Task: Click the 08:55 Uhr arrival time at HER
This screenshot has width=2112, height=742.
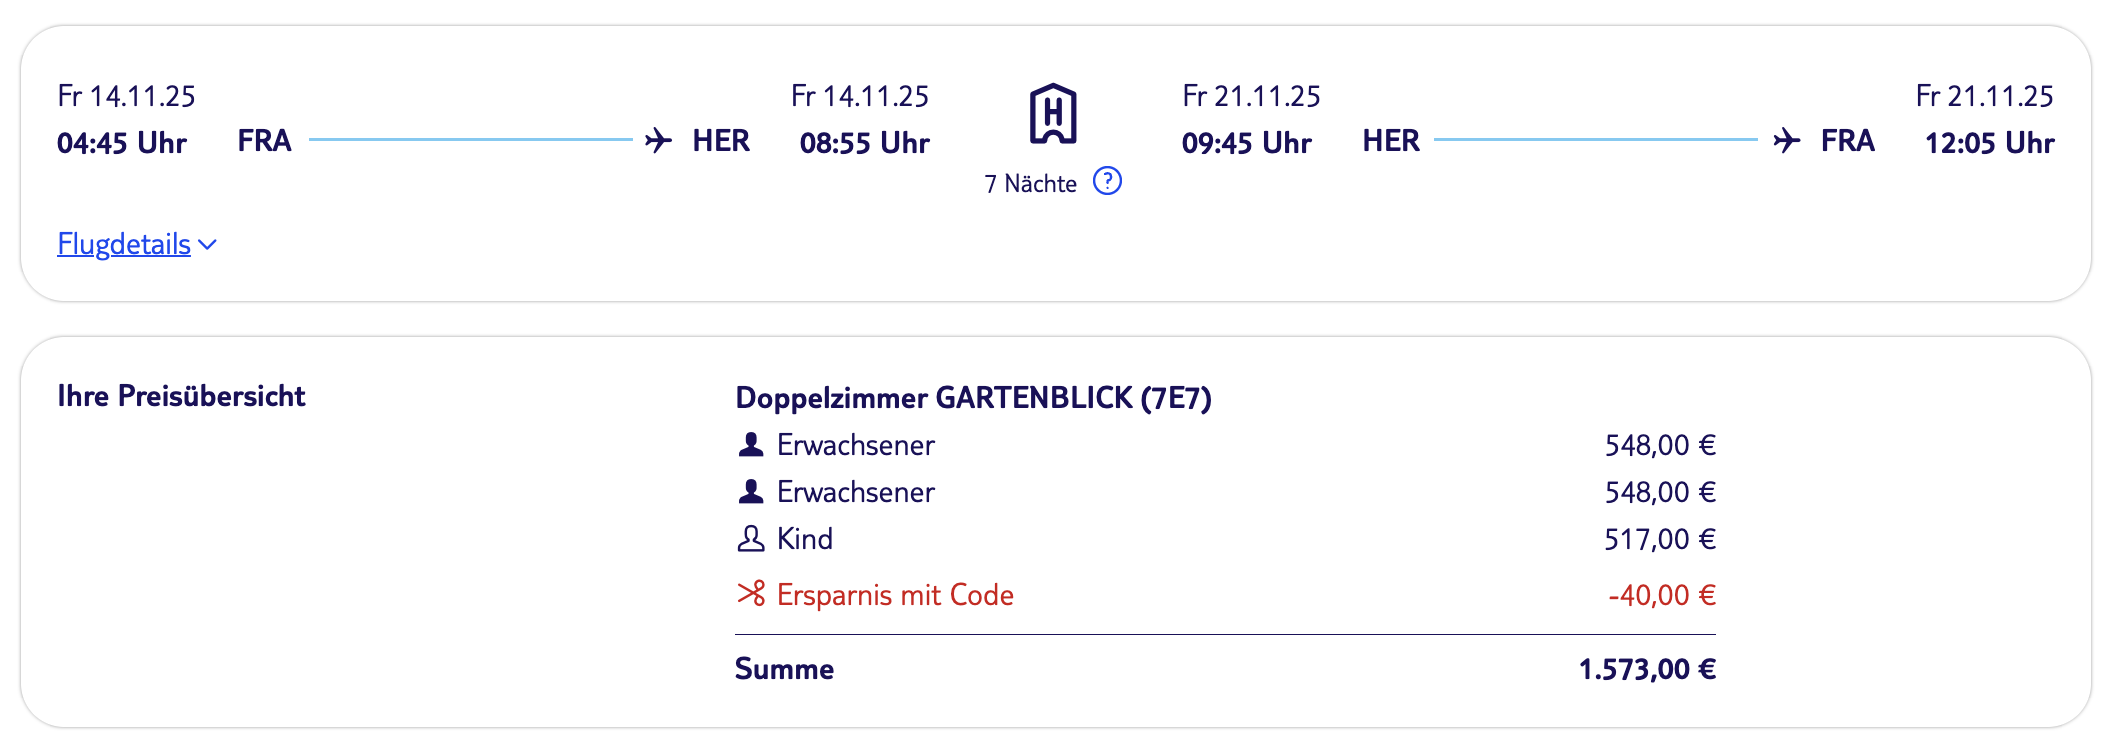Action: click(x=864, y=143)
